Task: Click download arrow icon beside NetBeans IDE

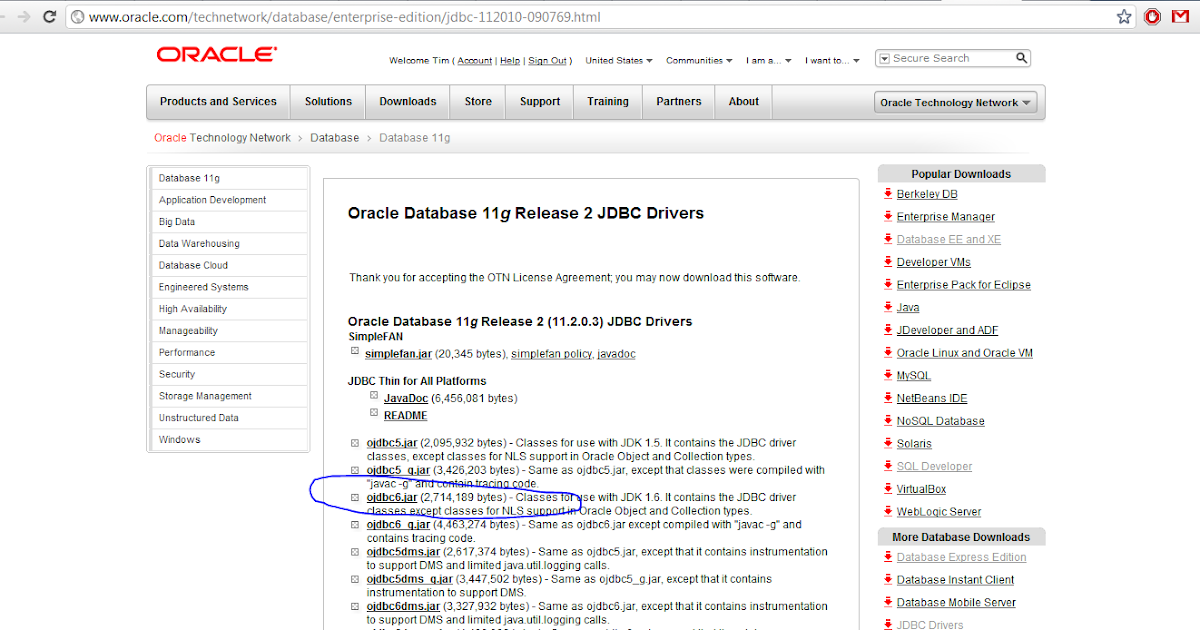Action: tap(887, 398)
